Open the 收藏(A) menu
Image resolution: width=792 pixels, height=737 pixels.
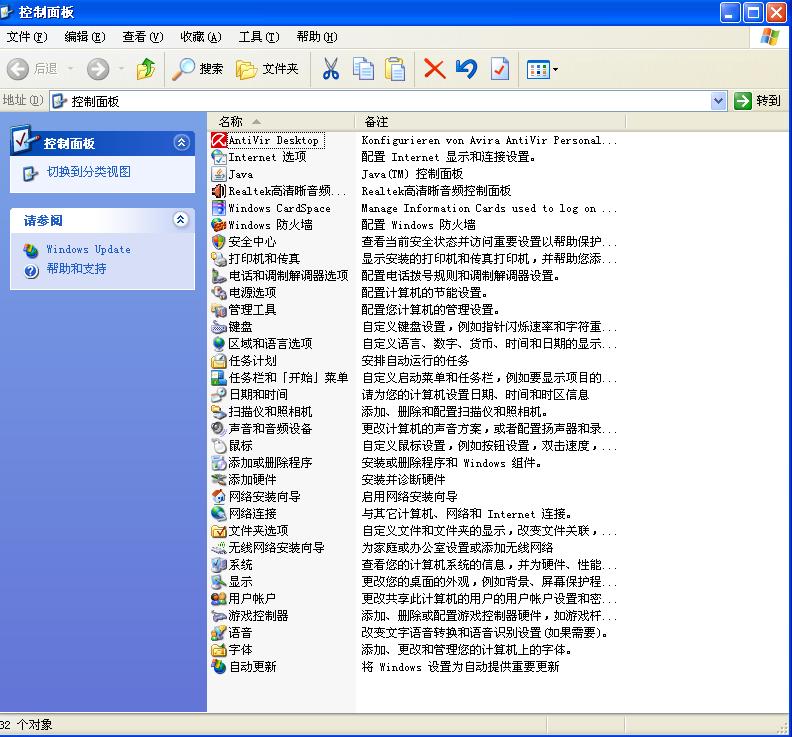tap(201, 37)
